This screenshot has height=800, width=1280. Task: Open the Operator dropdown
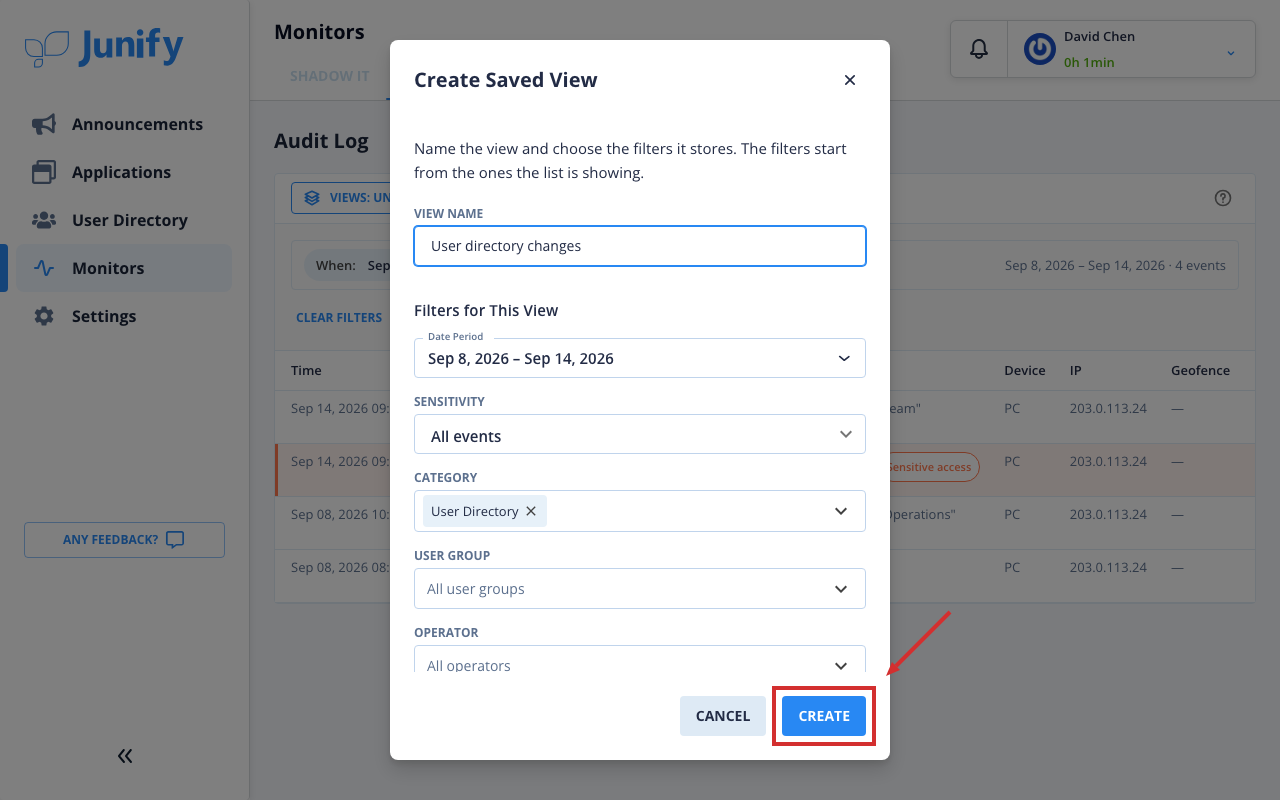640,661
